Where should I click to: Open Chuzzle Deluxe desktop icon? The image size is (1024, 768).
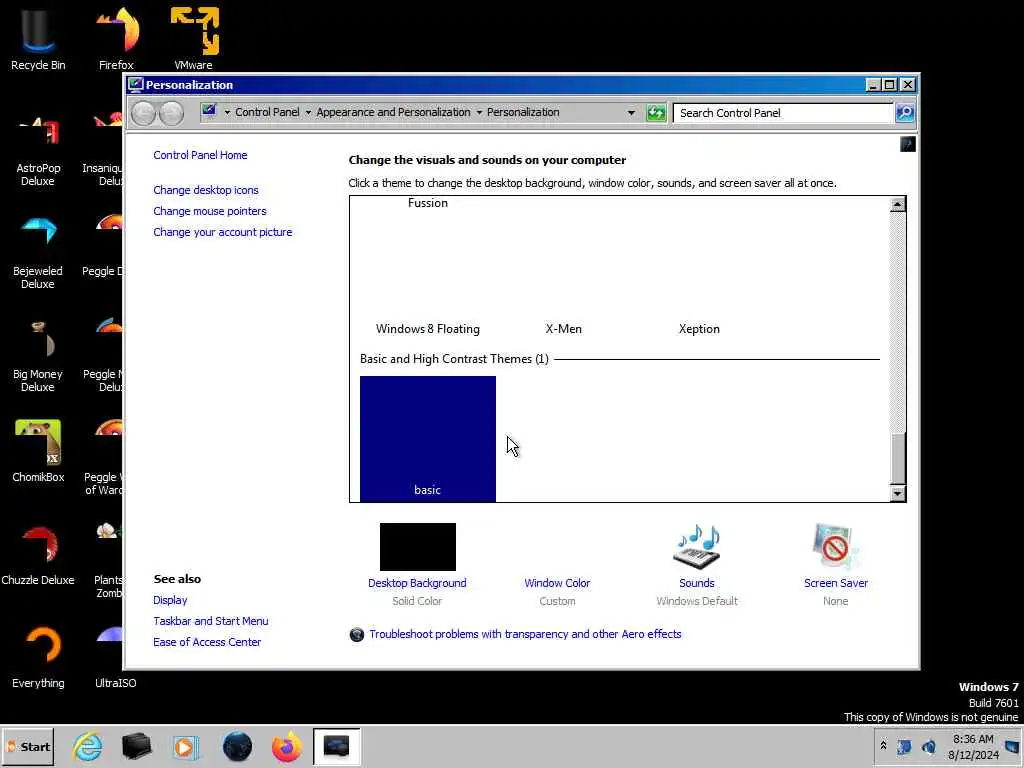click(x=38, y=555)
